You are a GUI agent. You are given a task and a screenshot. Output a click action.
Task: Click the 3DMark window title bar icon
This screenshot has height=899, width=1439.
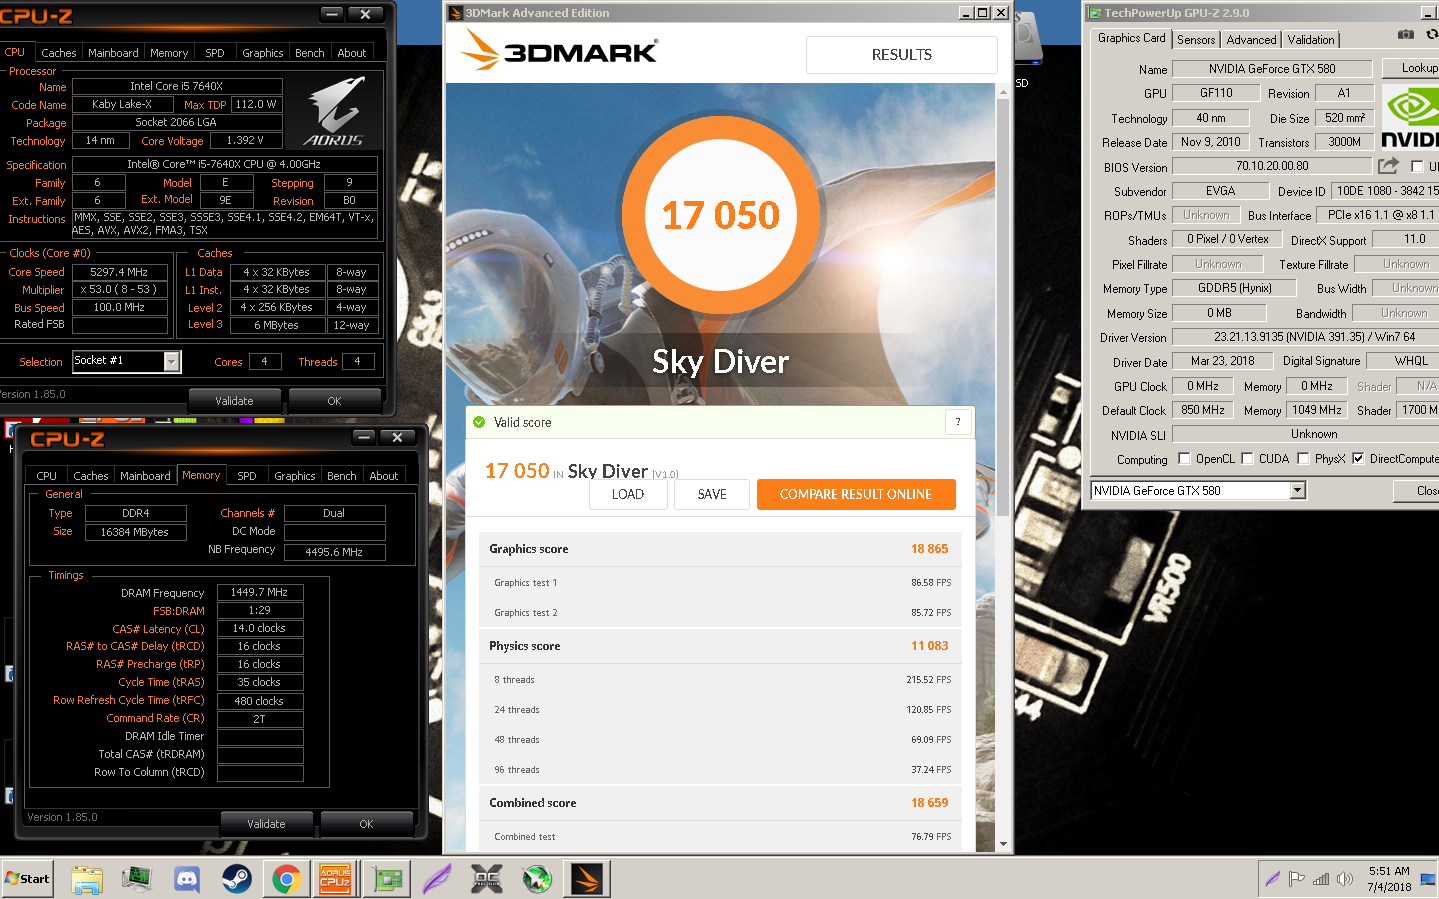(x=455, y=13)
